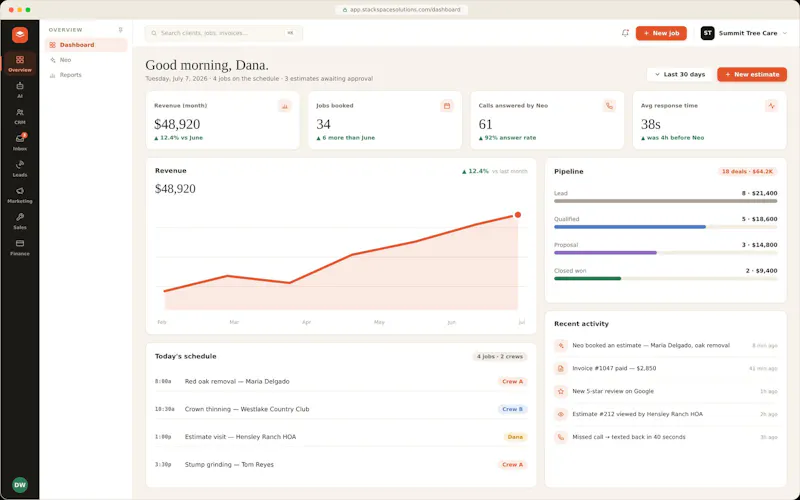Click Missed call texted back in 40 seconds
Image resolution: width=800 pixels, height=500 pixels.
(x=629, y=437)
